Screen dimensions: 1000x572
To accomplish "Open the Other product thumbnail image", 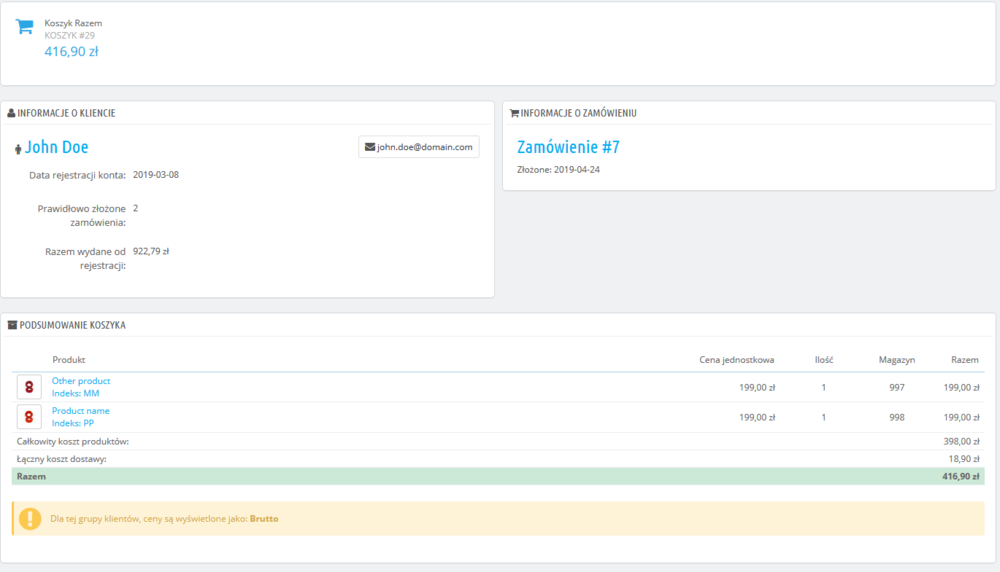I will coord(29,386).
